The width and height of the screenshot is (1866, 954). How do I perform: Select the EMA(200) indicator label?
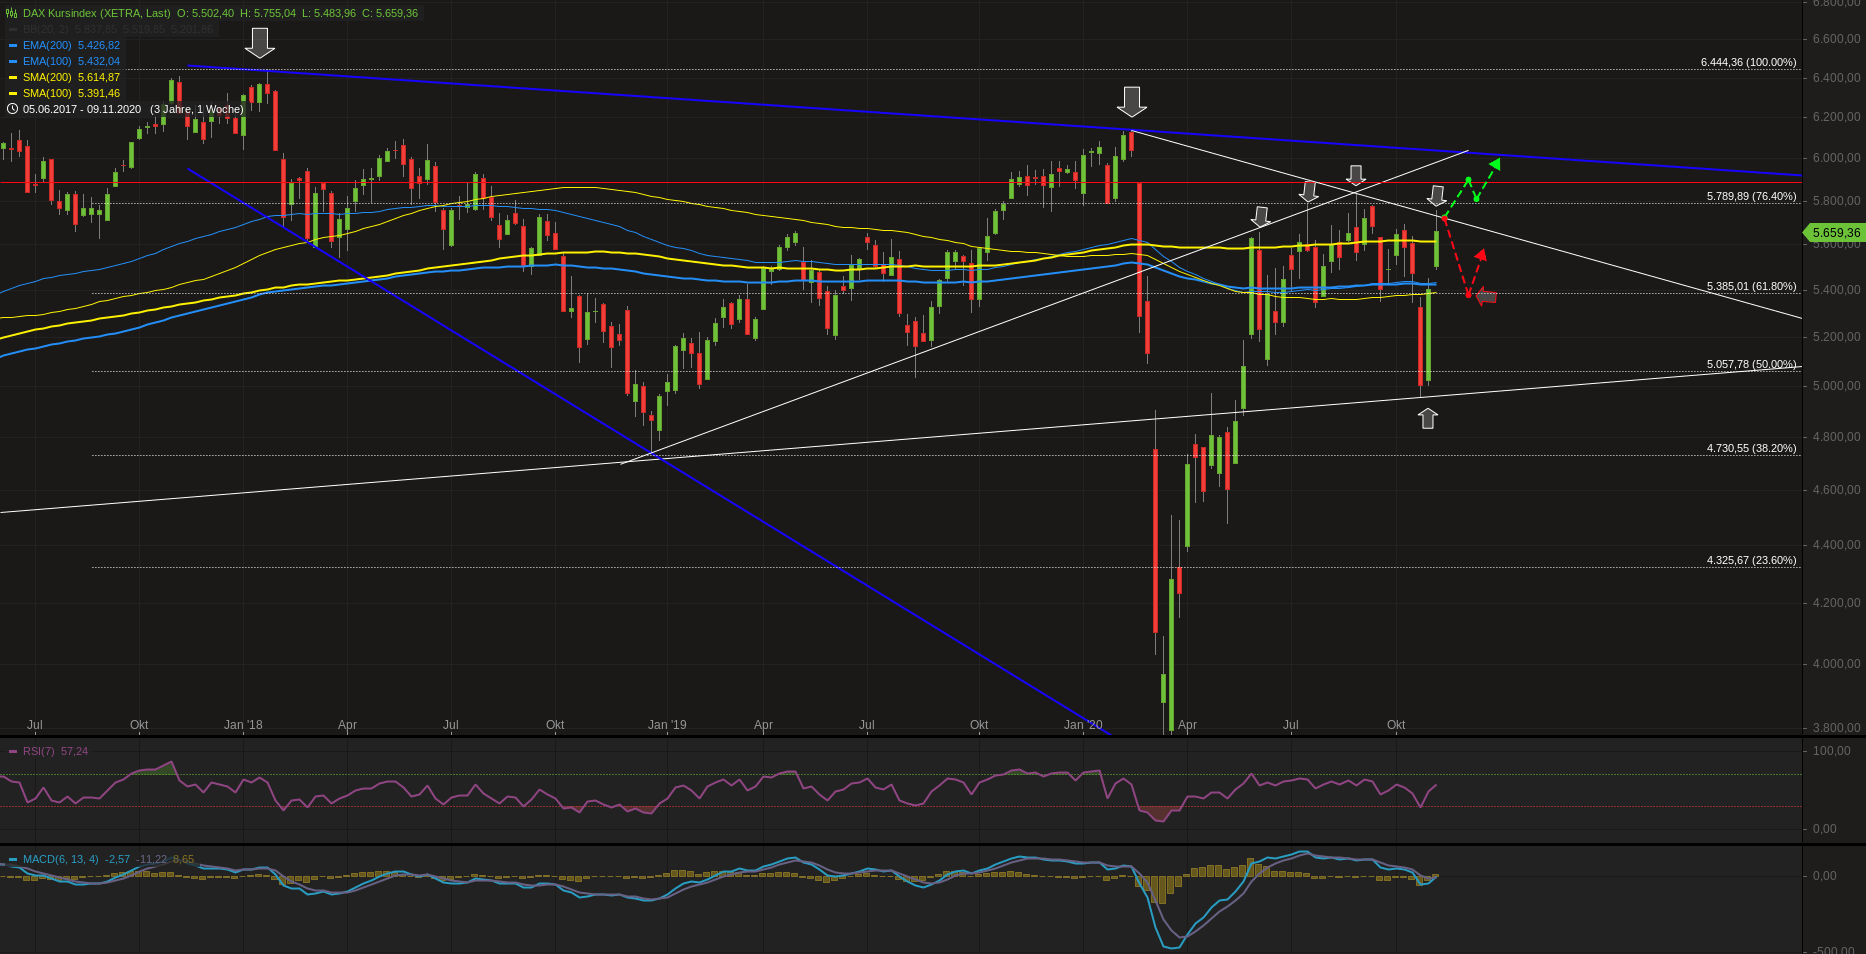tap(47, 45)
